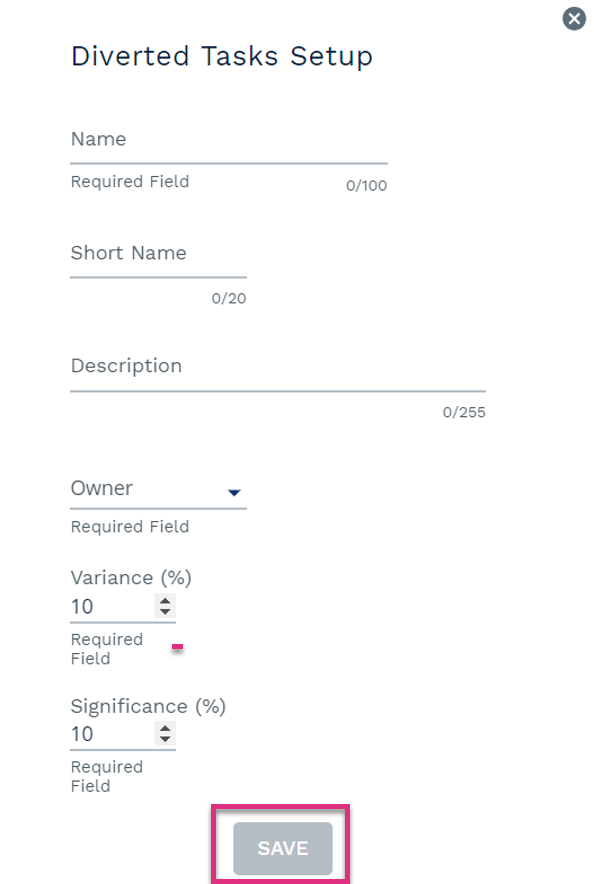Select the Variance (%) value field
Screen dimensions: 594x884
[112, 607]
